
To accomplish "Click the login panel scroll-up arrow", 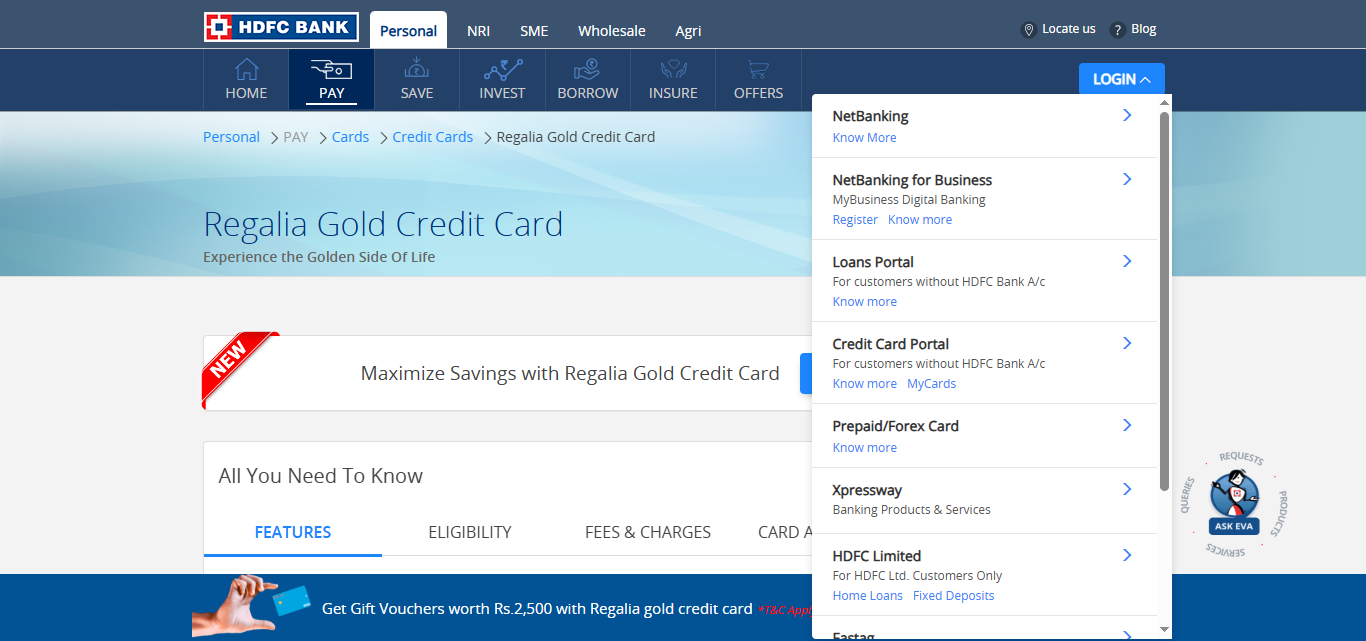I will [1164, 102].
